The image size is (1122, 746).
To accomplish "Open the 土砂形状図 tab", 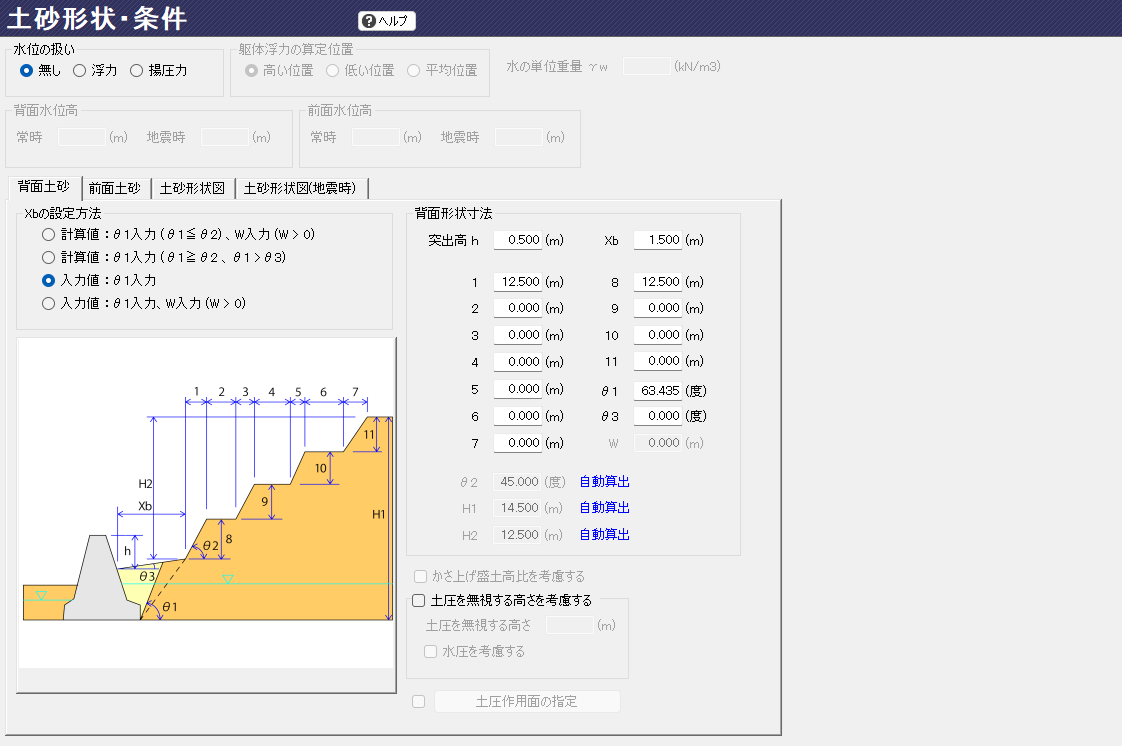I will [192, 188].
